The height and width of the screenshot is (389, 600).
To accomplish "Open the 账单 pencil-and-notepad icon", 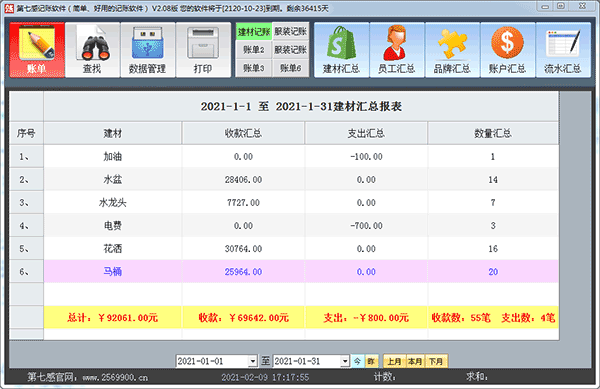I will point(37,50).
